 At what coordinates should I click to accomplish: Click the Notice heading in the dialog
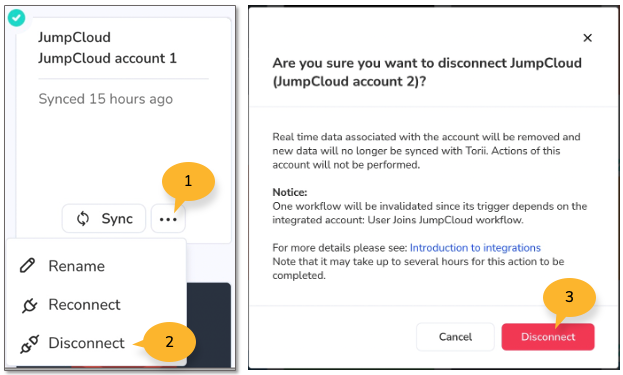point(290,192)
